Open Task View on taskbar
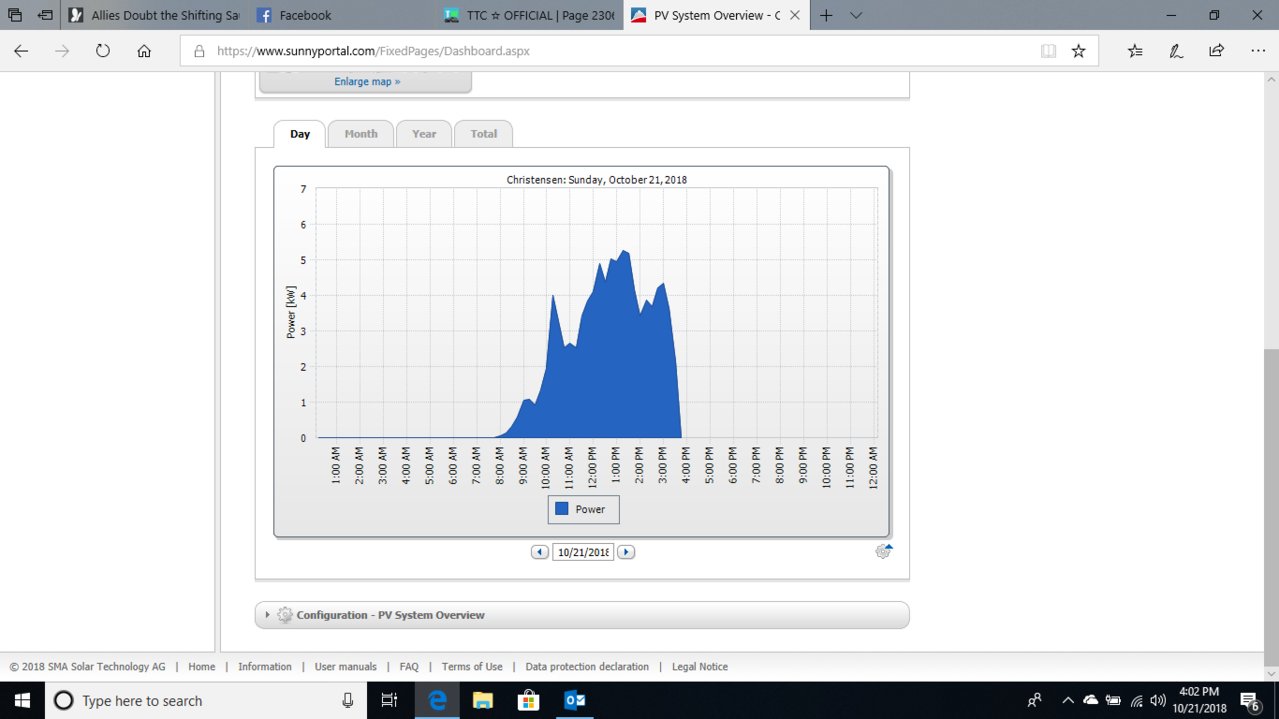The width and height of the screenshot is (1279, 719). pyautogui.click(x=390, y=701)
